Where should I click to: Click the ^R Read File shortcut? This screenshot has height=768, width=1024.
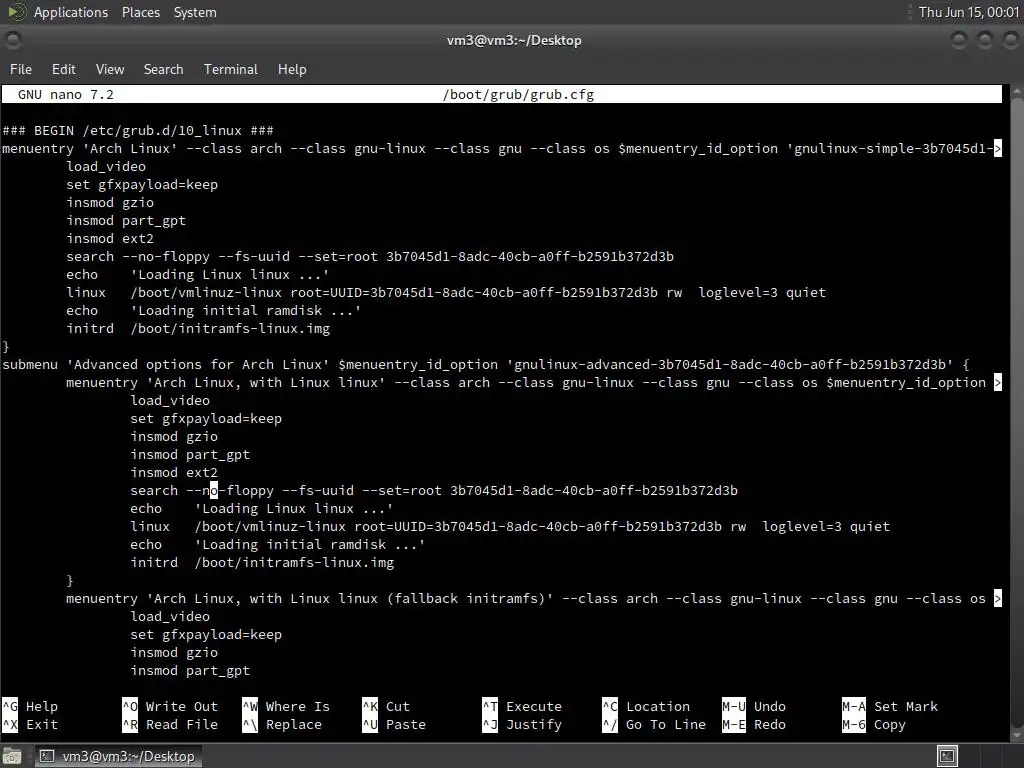coord(170,725)
